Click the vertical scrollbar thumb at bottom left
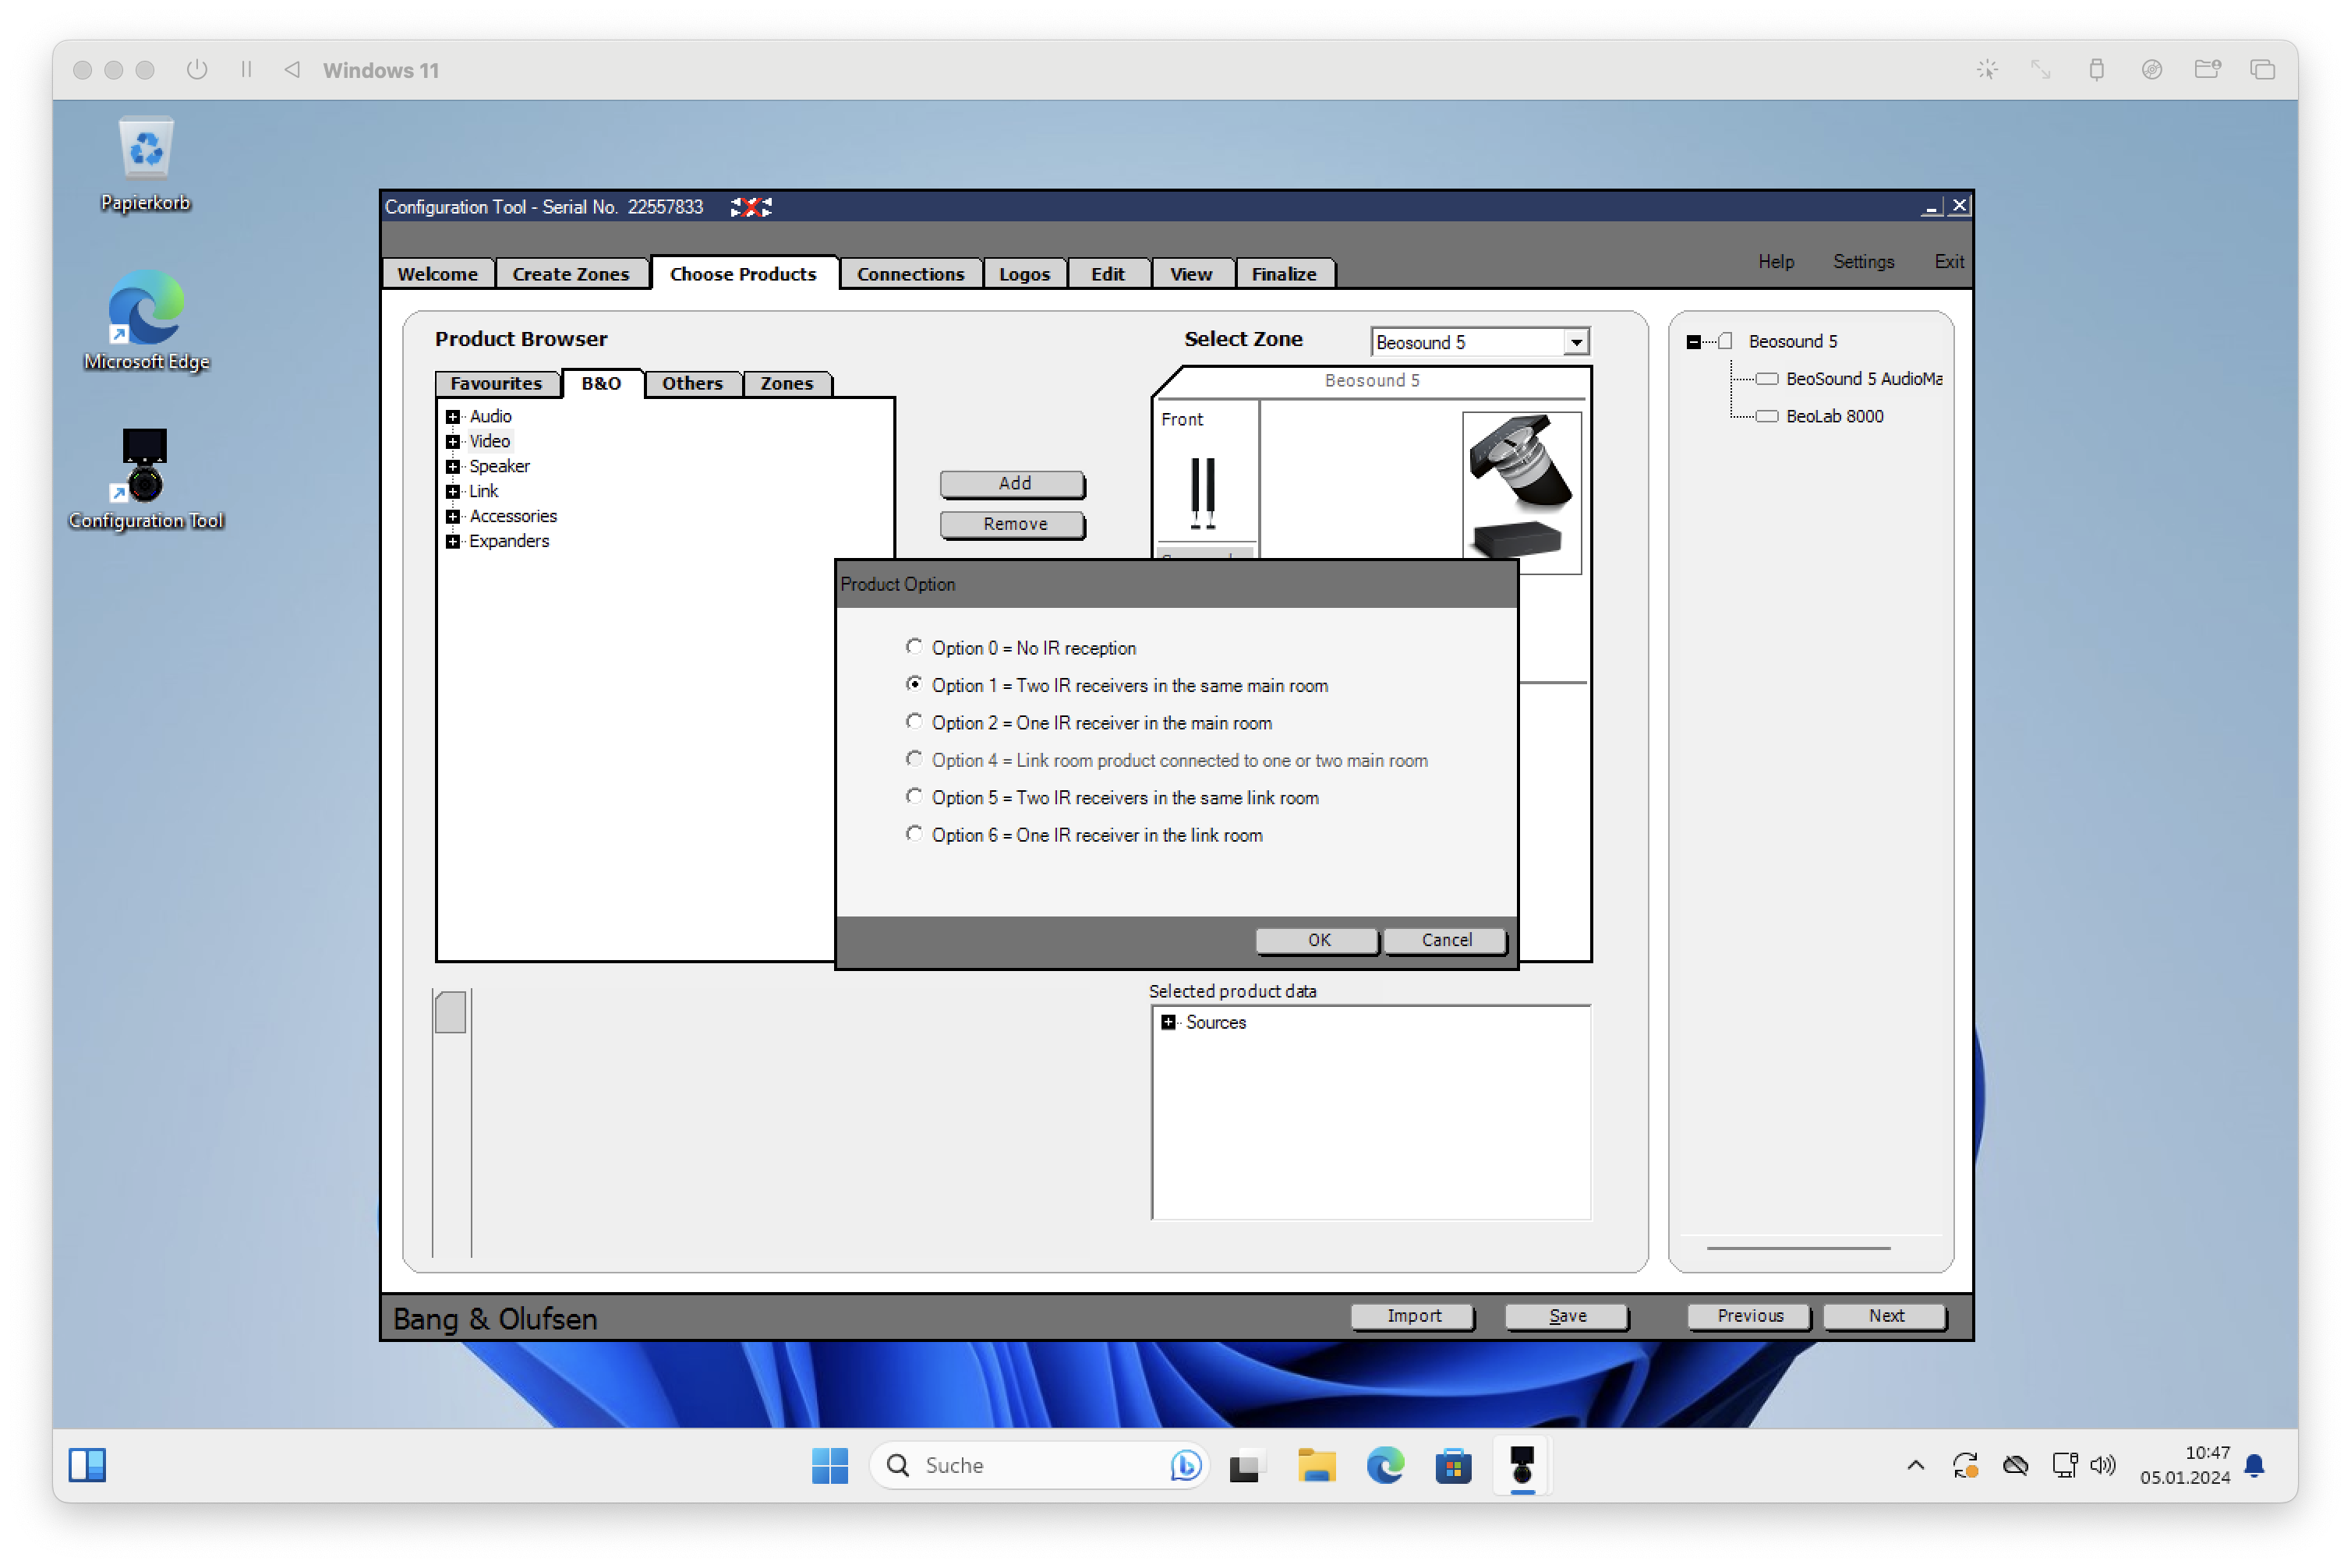This screenshot has height=1568, width=2351. 451,1012
